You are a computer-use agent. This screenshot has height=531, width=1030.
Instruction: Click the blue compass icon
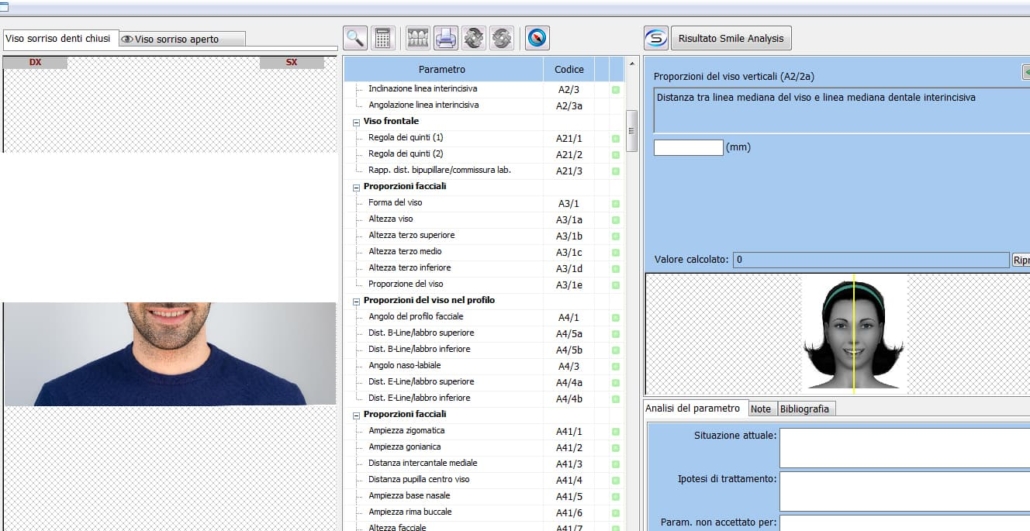pos(537,38)
